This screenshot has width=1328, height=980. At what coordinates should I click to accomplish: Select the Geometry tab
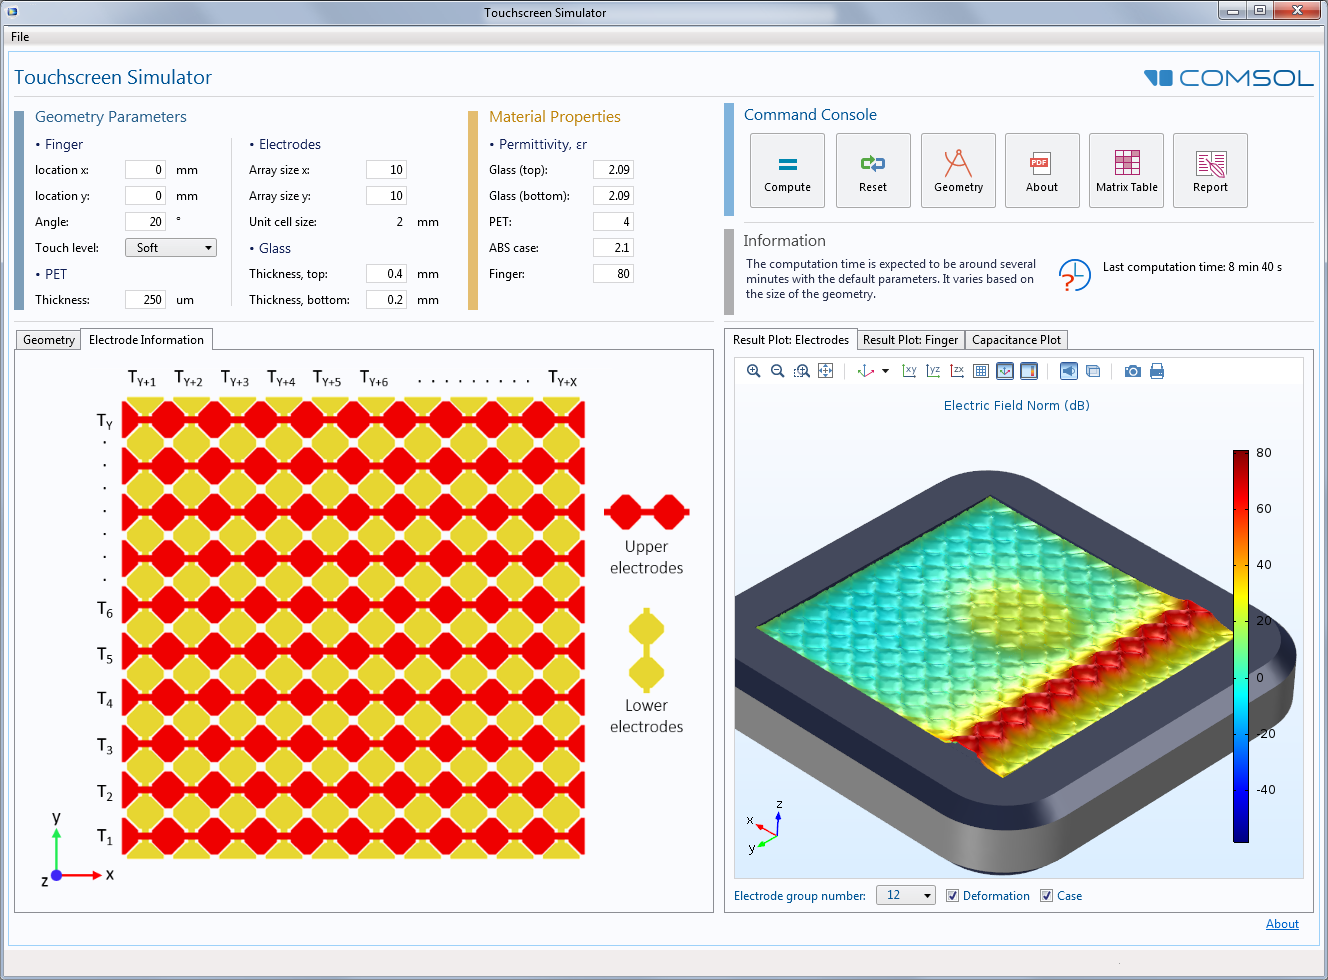coord(49,340)
